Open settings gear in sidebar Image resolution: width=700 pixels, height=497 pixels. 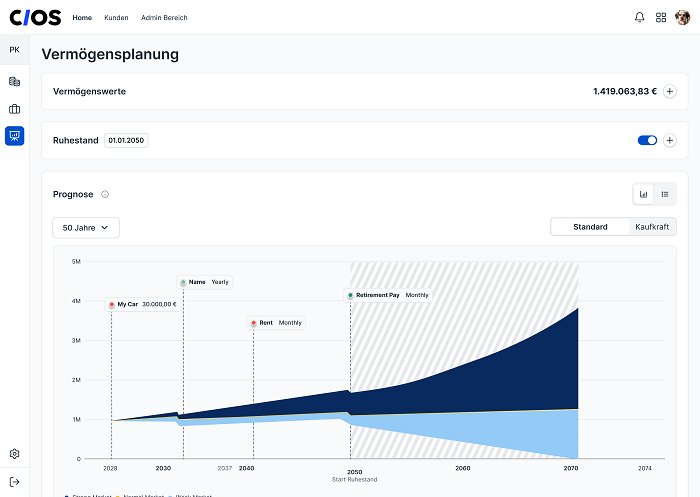tap(14, 454)
